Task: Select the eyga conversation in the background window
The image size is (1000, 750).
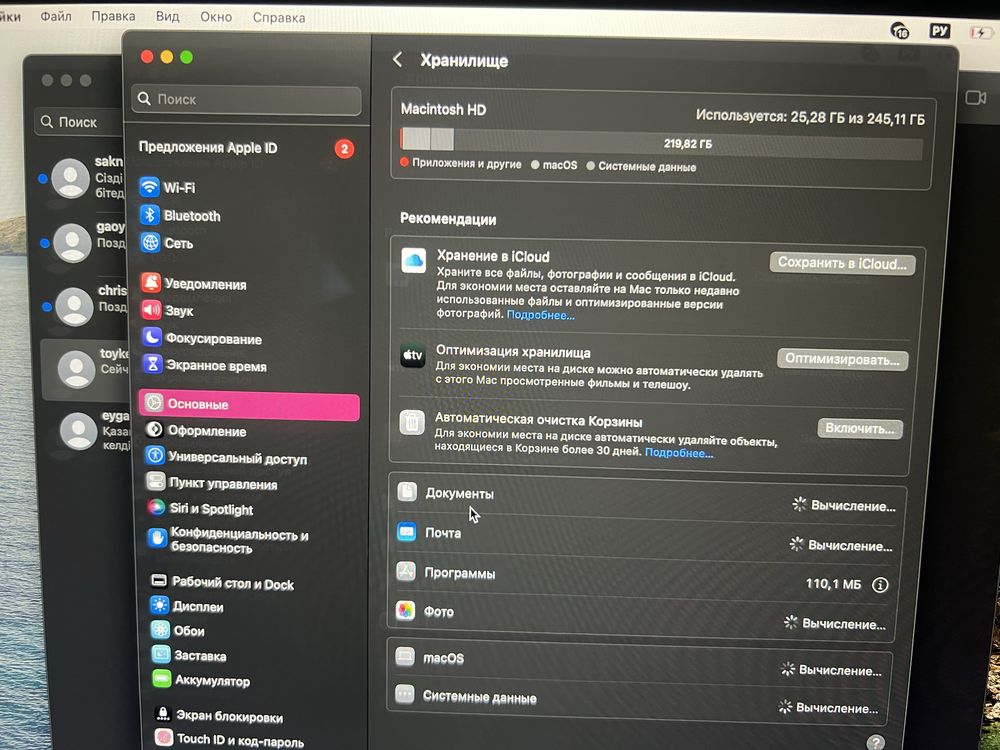Action: coord(87,430)
